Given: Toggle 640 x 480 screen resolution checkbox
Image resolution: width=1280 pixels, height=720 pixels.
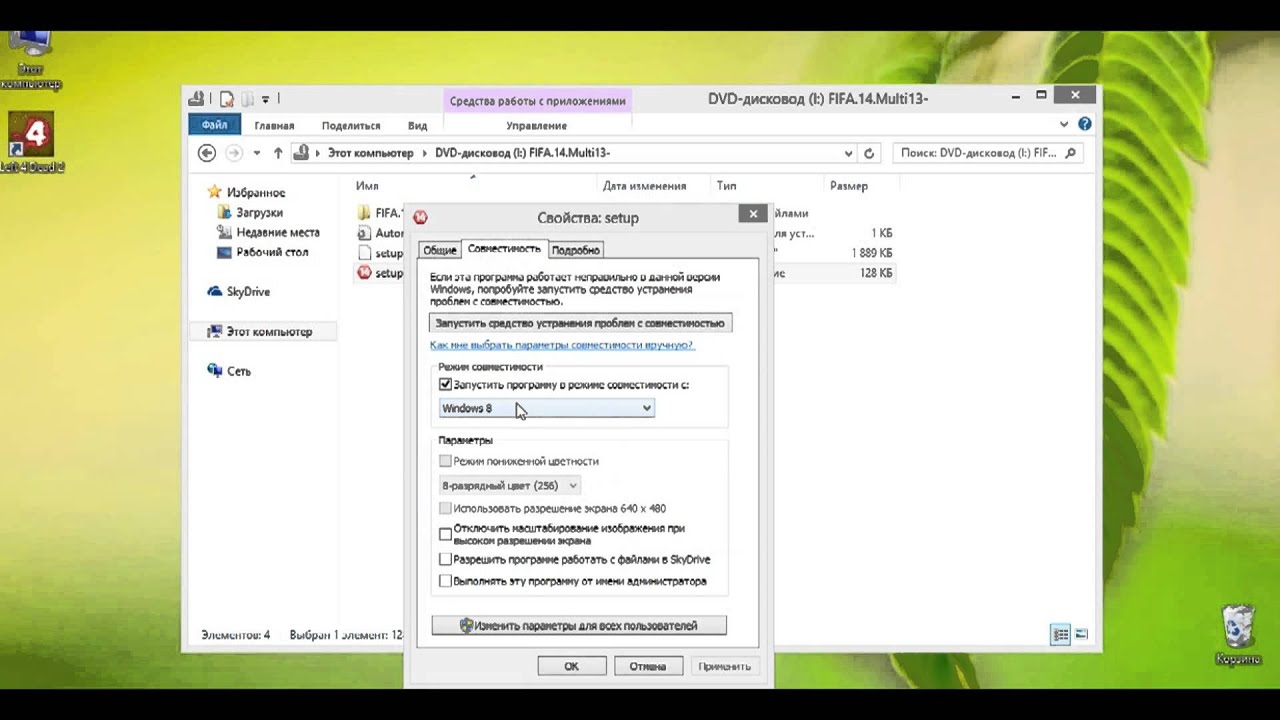Looking at the screenshot, I should (x=445, y=508).
